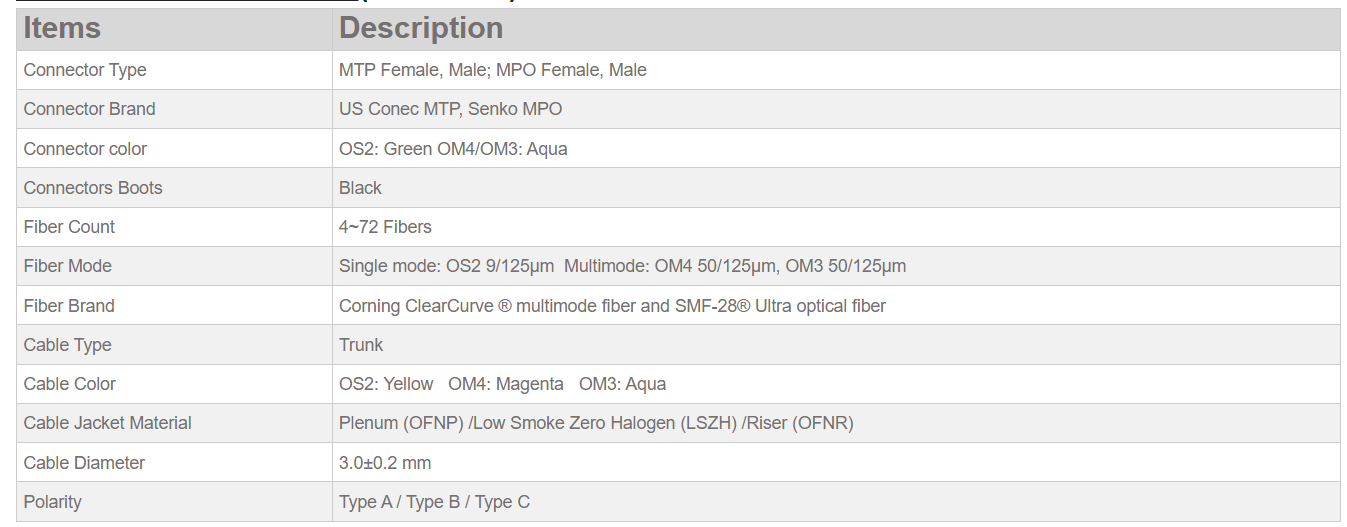Click the '4~72 Fibers' value

385,227
